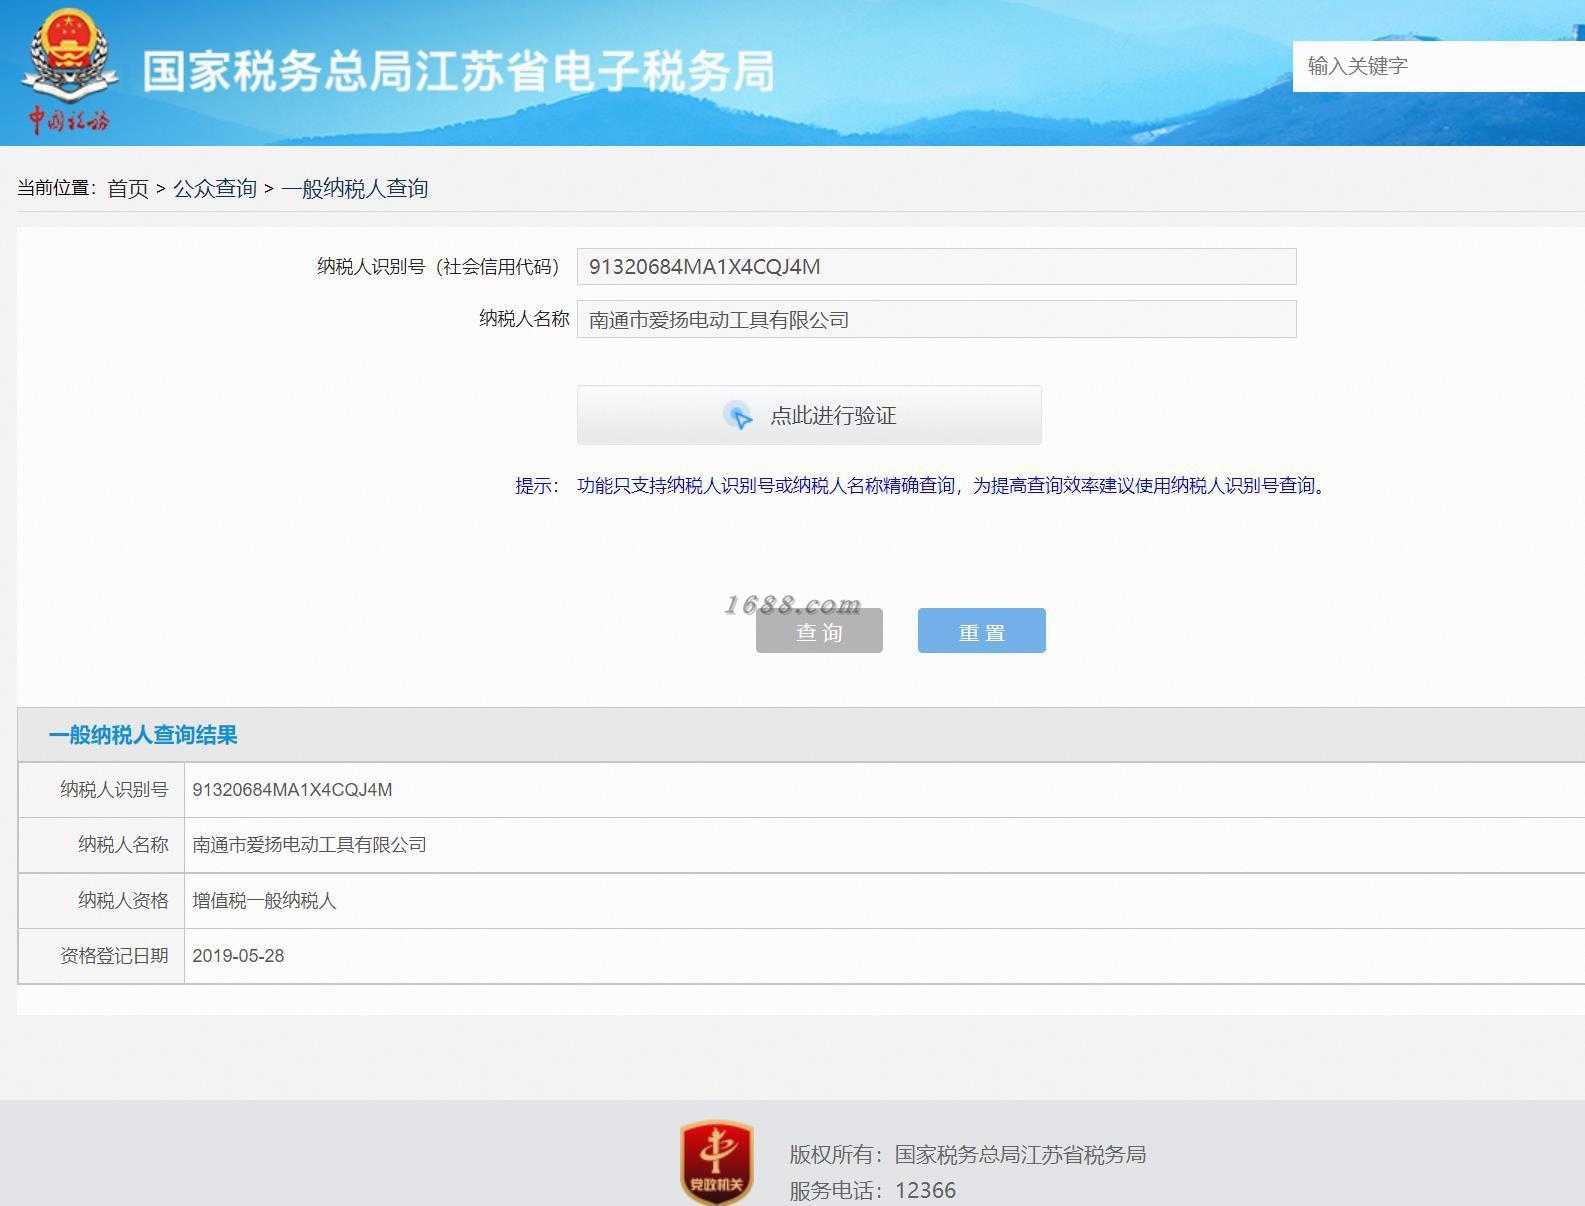The image size is (1585, 1206).
Task: Click the 纳税人资格 row label
Action: pyautogui.click(x=123, y=901)
